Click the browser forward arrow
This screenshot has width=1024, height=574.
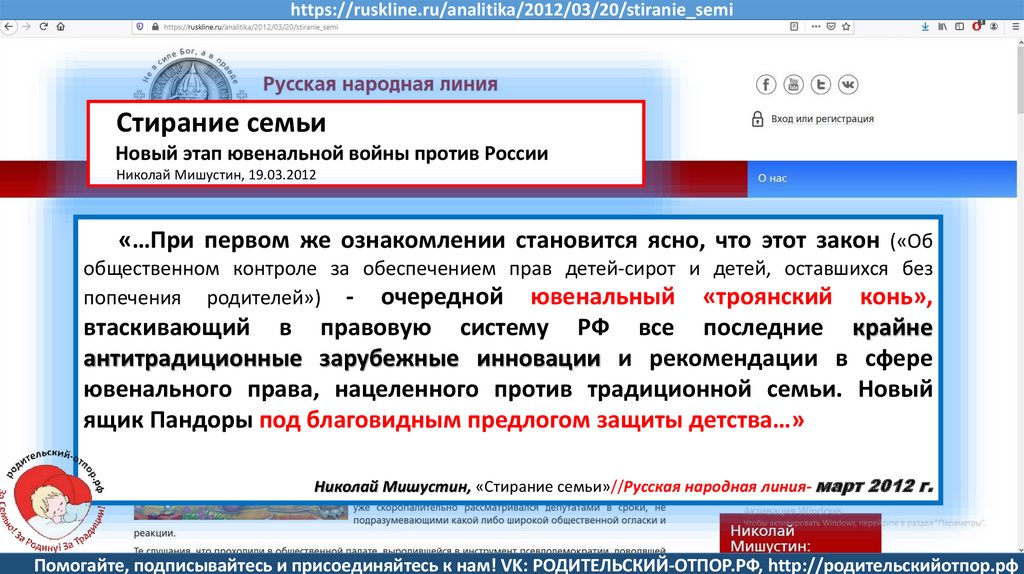coord(26,27)
